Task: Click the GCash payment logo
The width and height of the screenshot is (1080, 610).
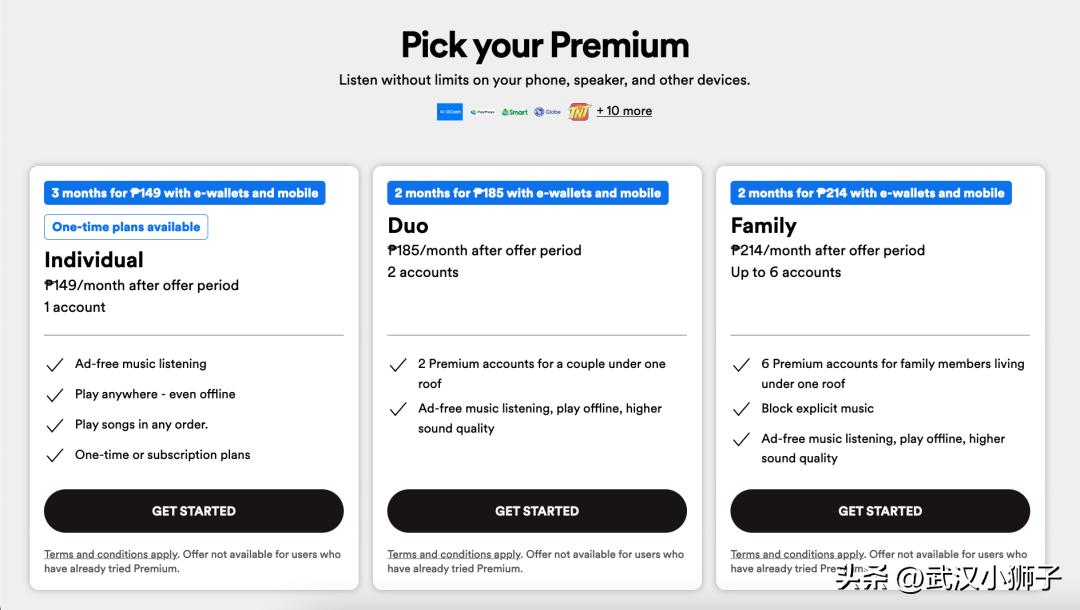Action: (450, 112)
